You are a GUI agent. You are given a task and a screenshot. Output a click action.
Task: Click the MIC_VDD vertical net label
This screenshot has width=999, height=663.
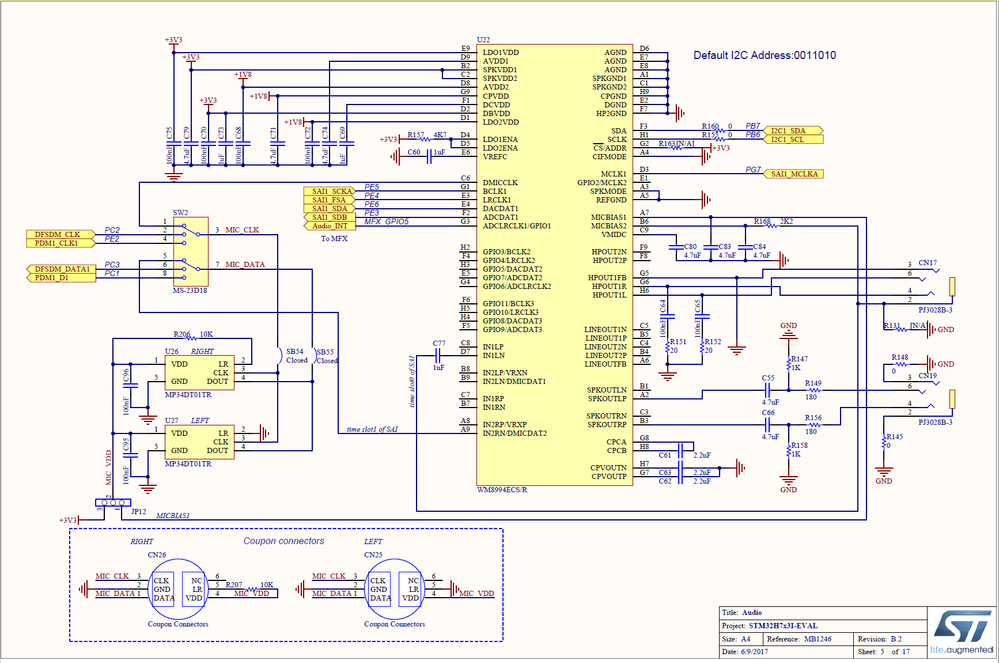108,467
